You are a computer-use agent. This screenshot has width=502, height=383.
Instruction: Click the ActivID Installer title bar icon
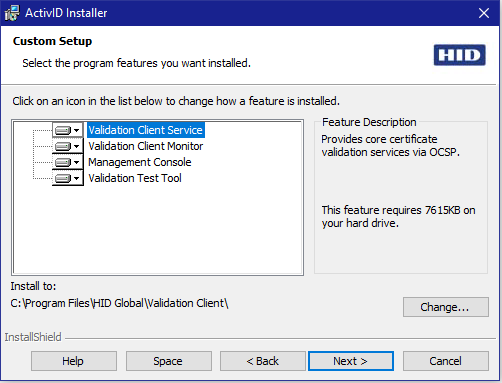(12, 13)
